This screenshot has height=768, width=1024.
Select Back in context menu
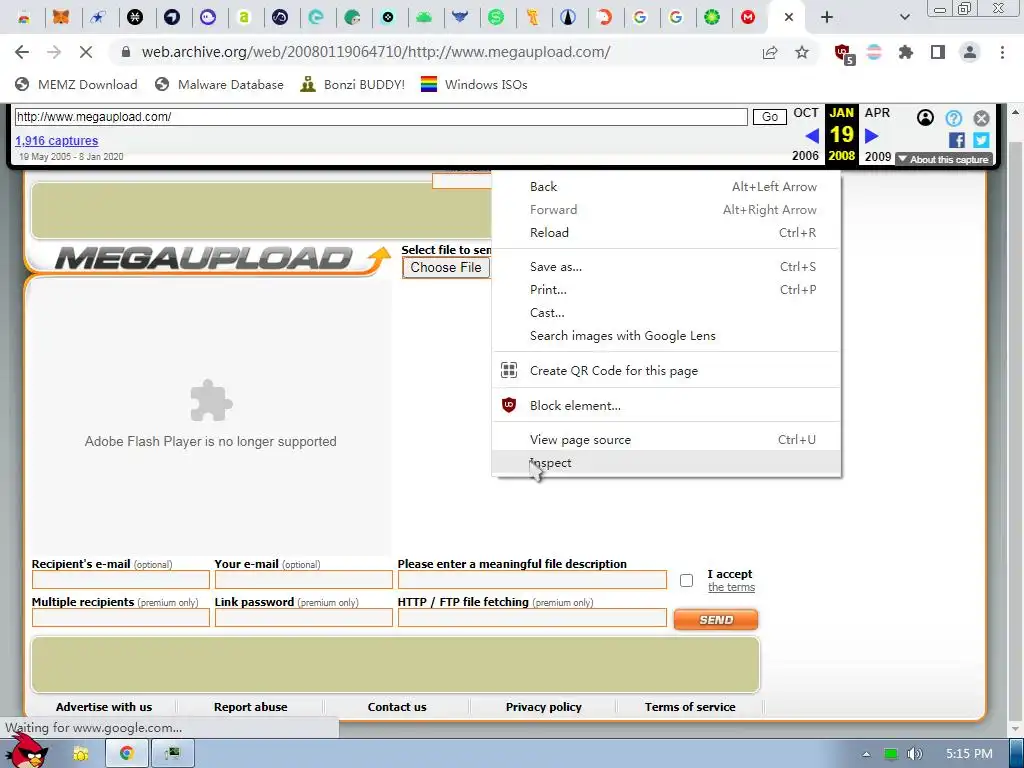(x=666, y=187)
